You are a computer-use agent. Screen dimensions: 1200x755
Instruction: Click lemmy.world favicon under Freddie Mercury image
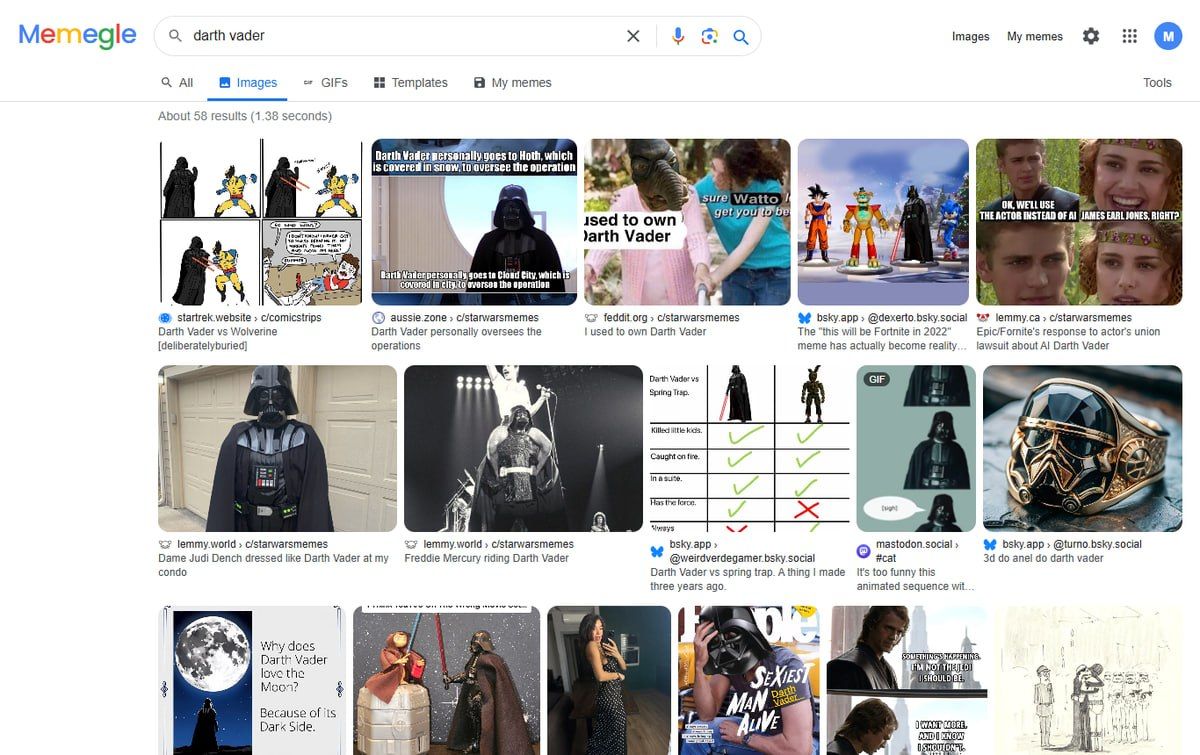(411, 545)
